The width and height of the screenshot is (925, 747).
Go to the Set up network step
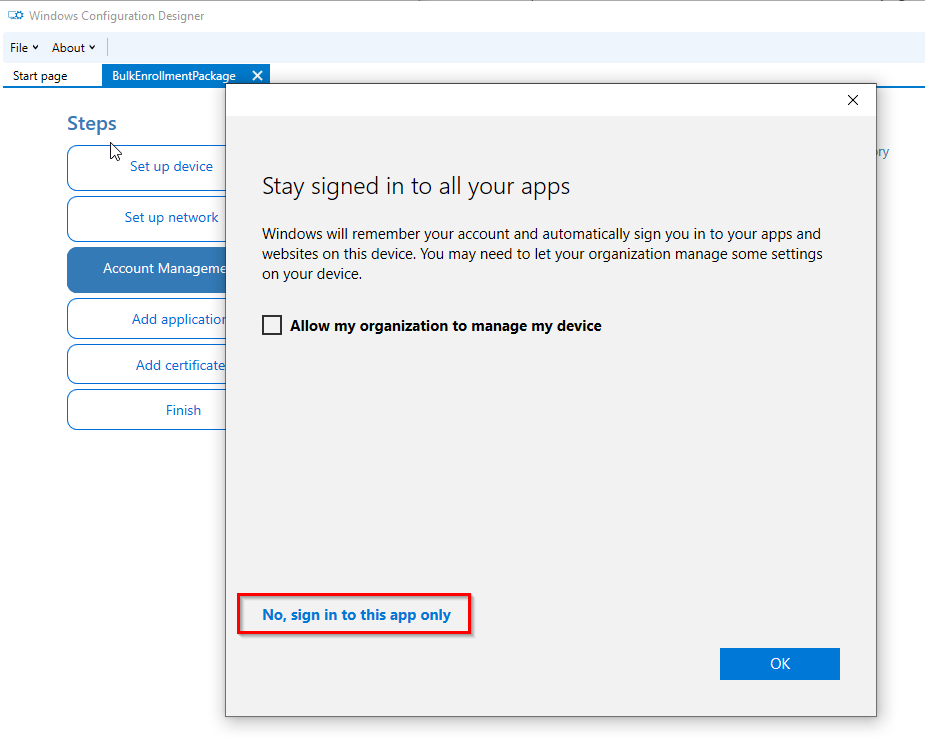coord(147,219)
